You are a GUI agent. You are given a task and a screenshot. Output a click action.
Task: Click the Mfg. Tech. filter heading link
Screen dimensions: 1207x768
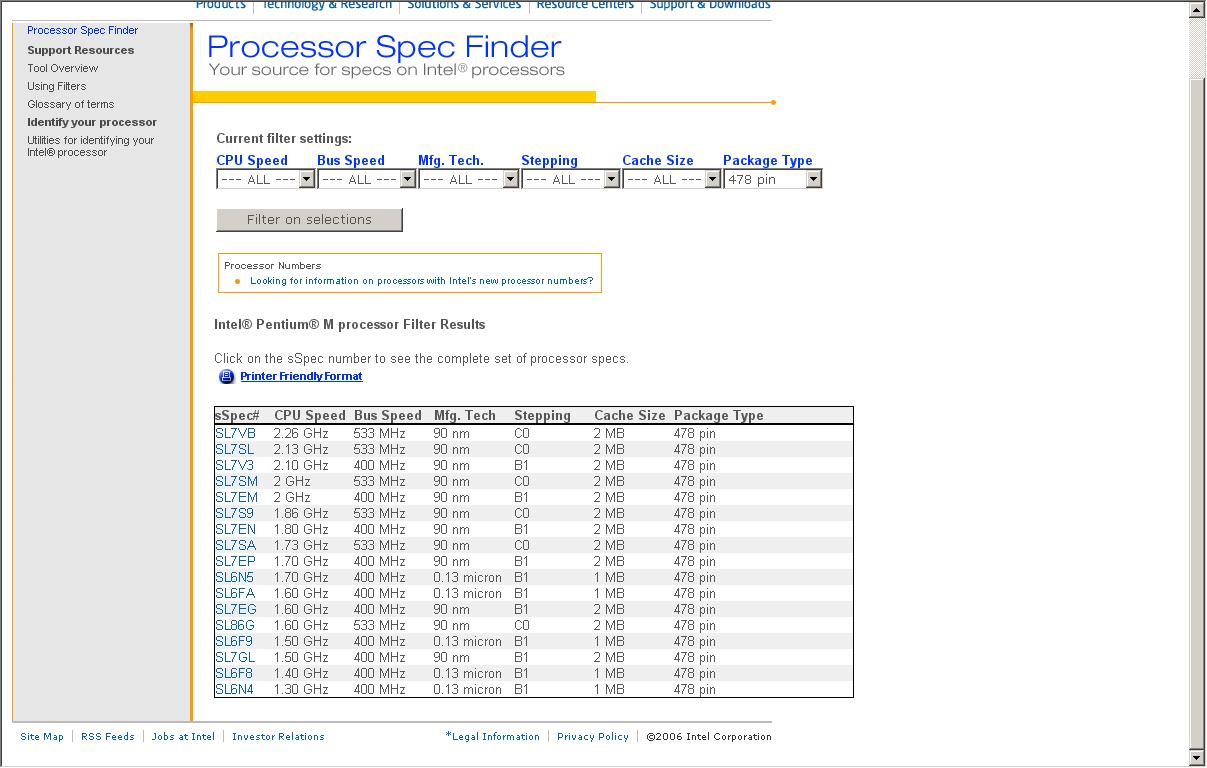pyautogui.click(x=451, y=161)
